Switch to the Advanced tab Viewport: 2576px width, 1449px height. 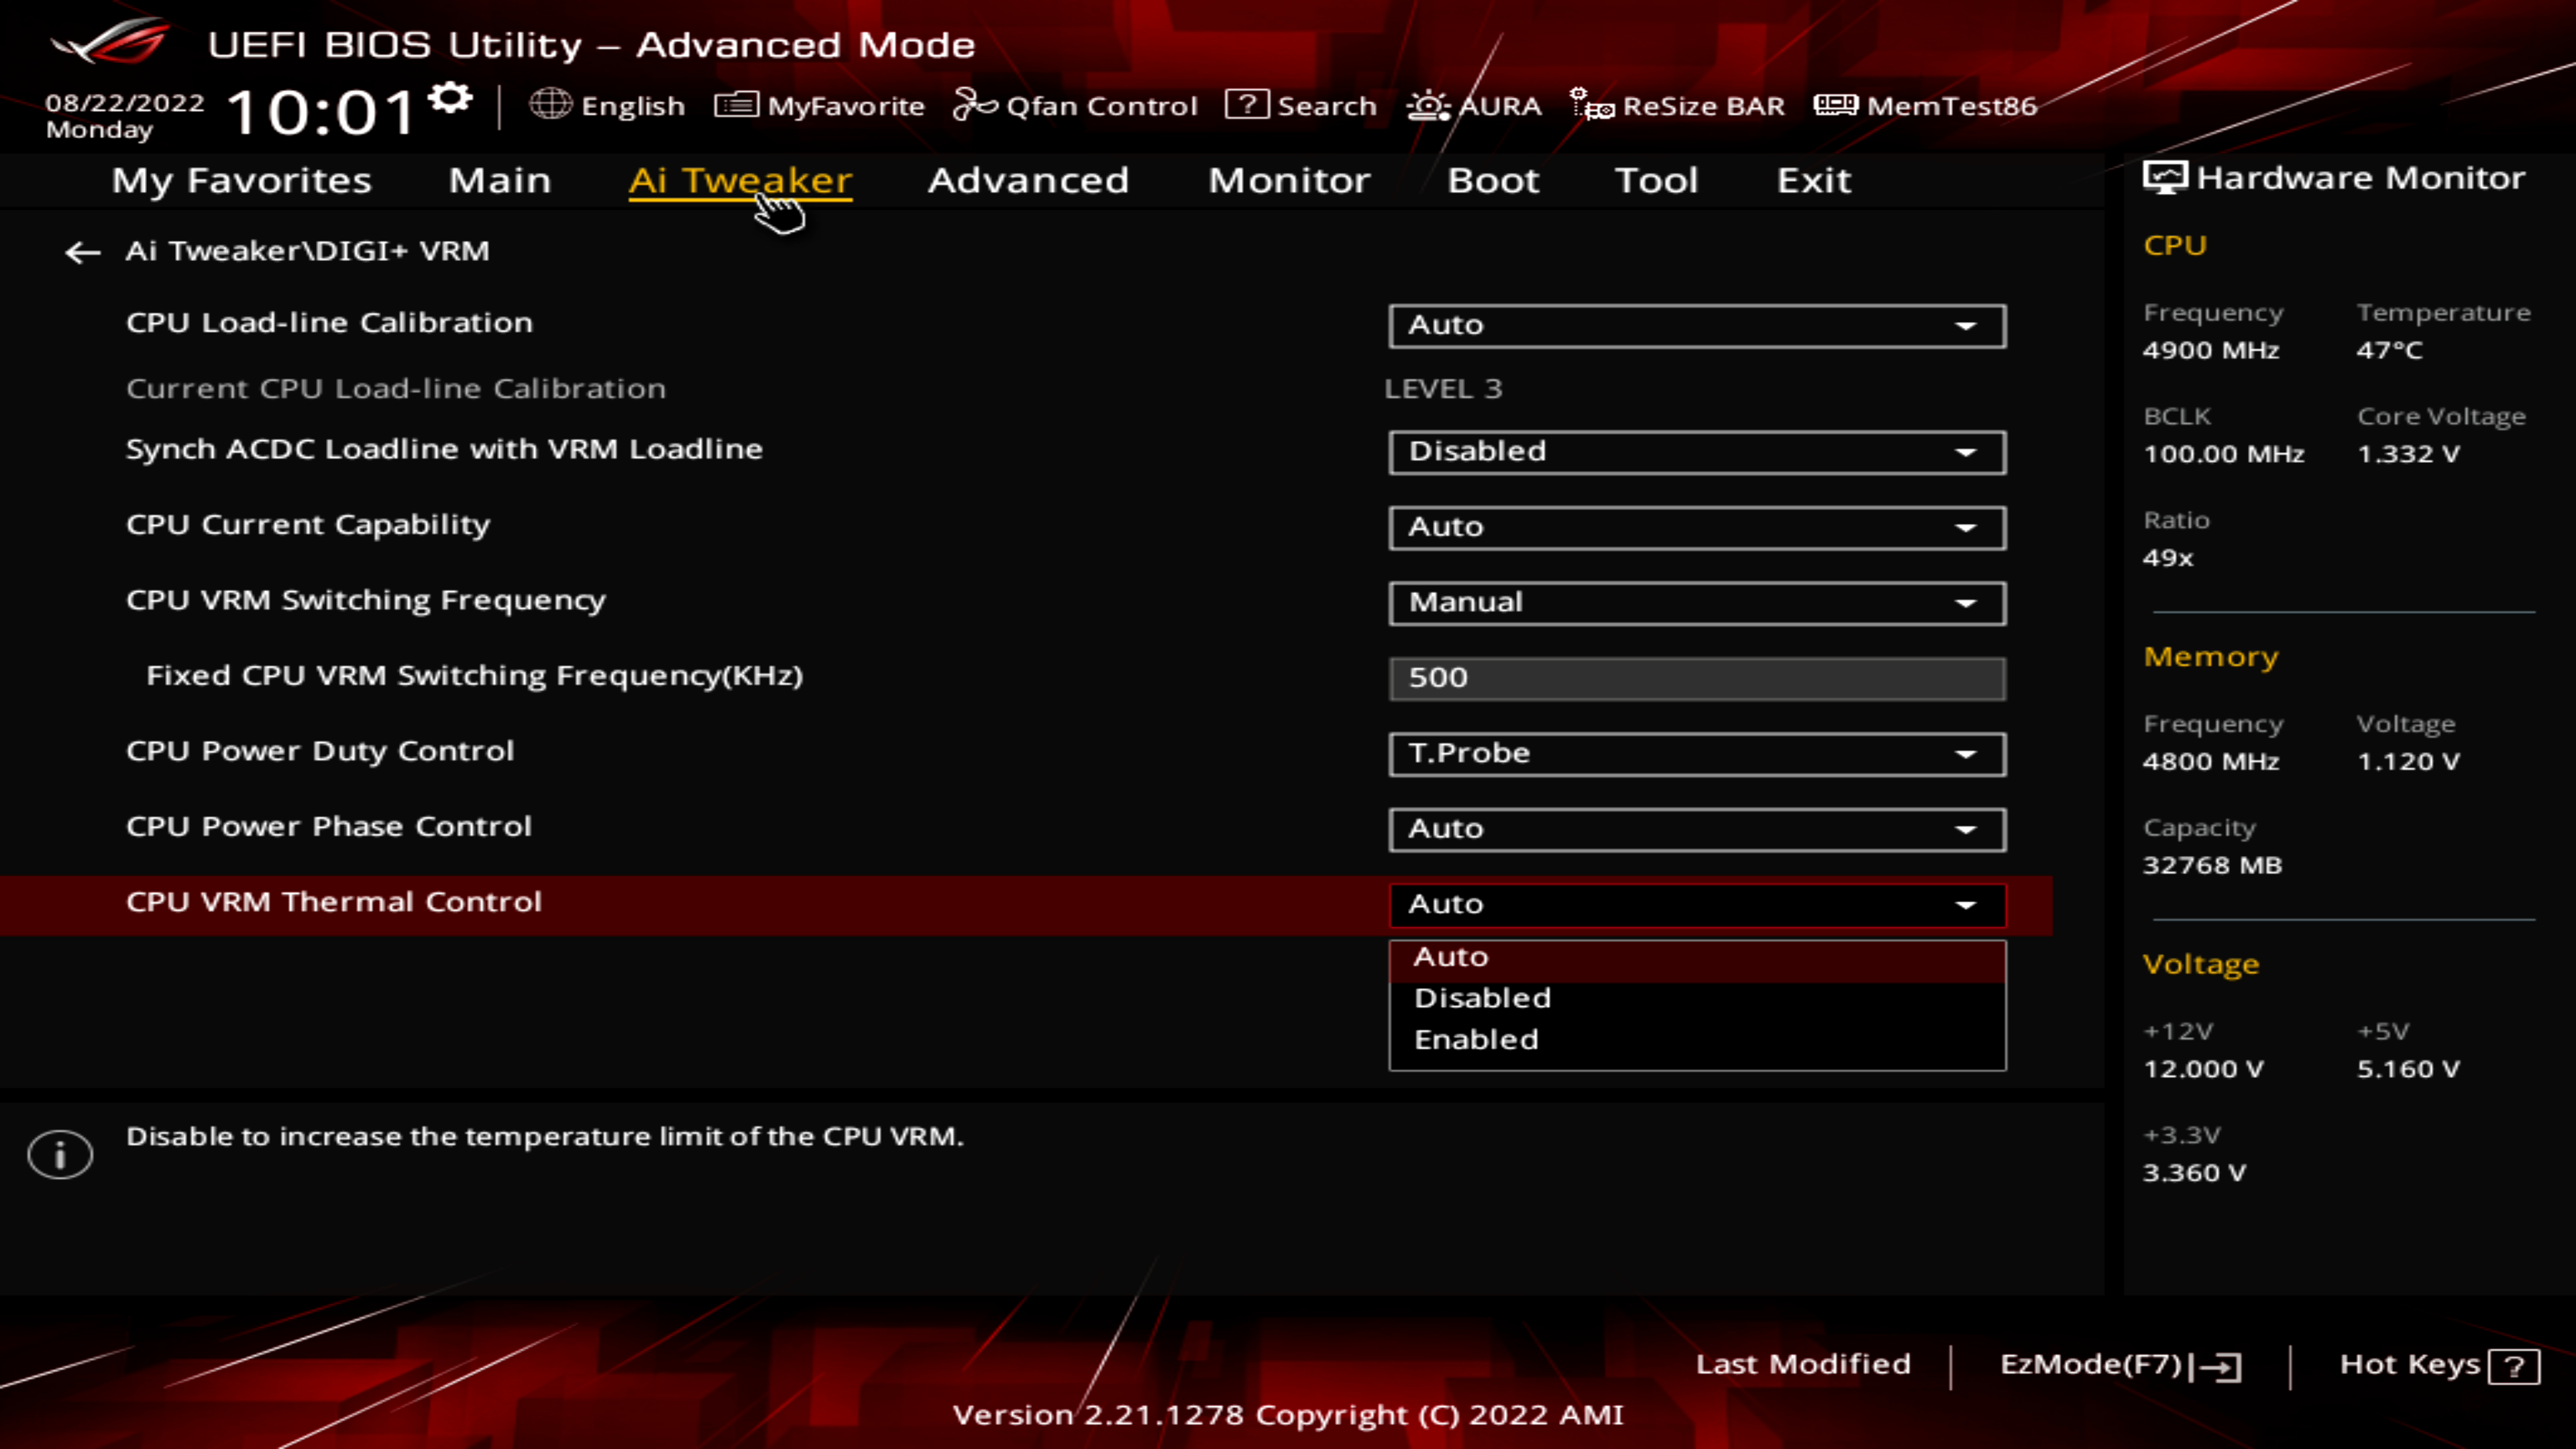pos(1028,180)
